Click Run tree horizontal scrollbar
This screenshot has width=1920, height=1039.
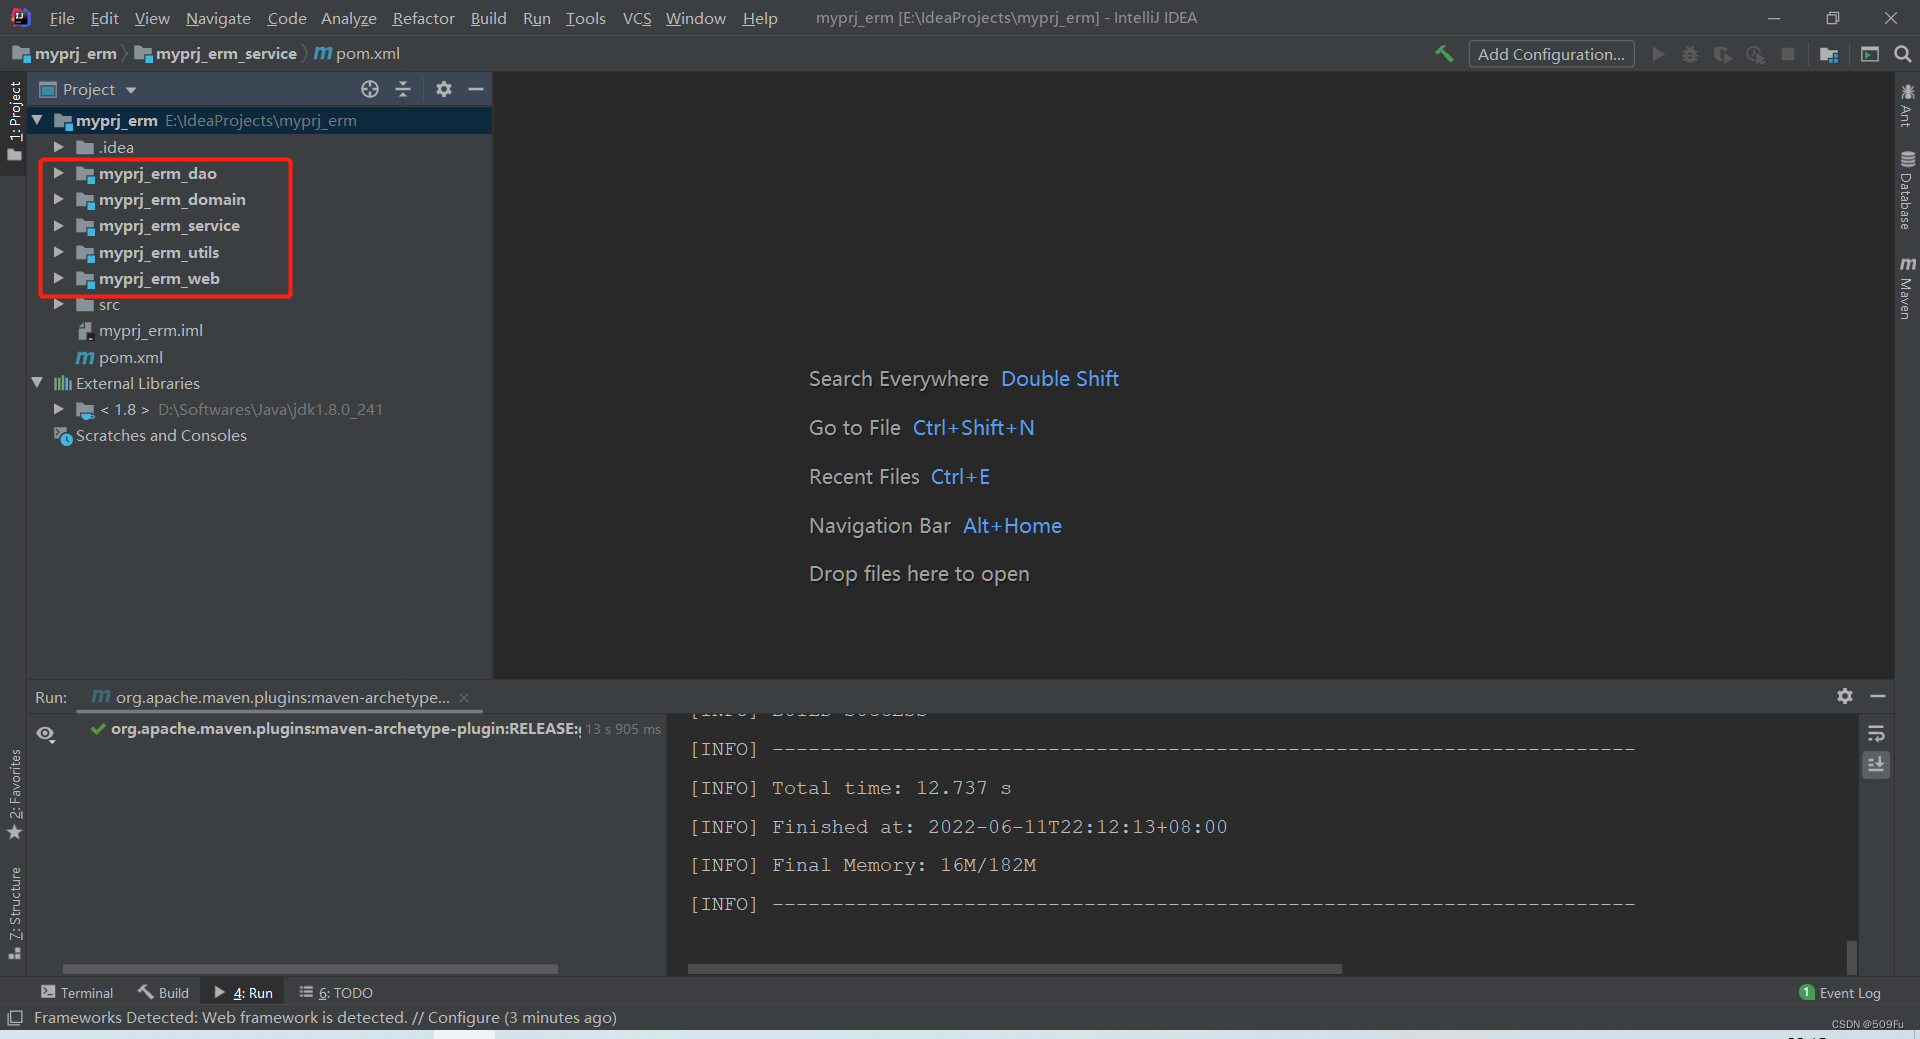[310, 969]
